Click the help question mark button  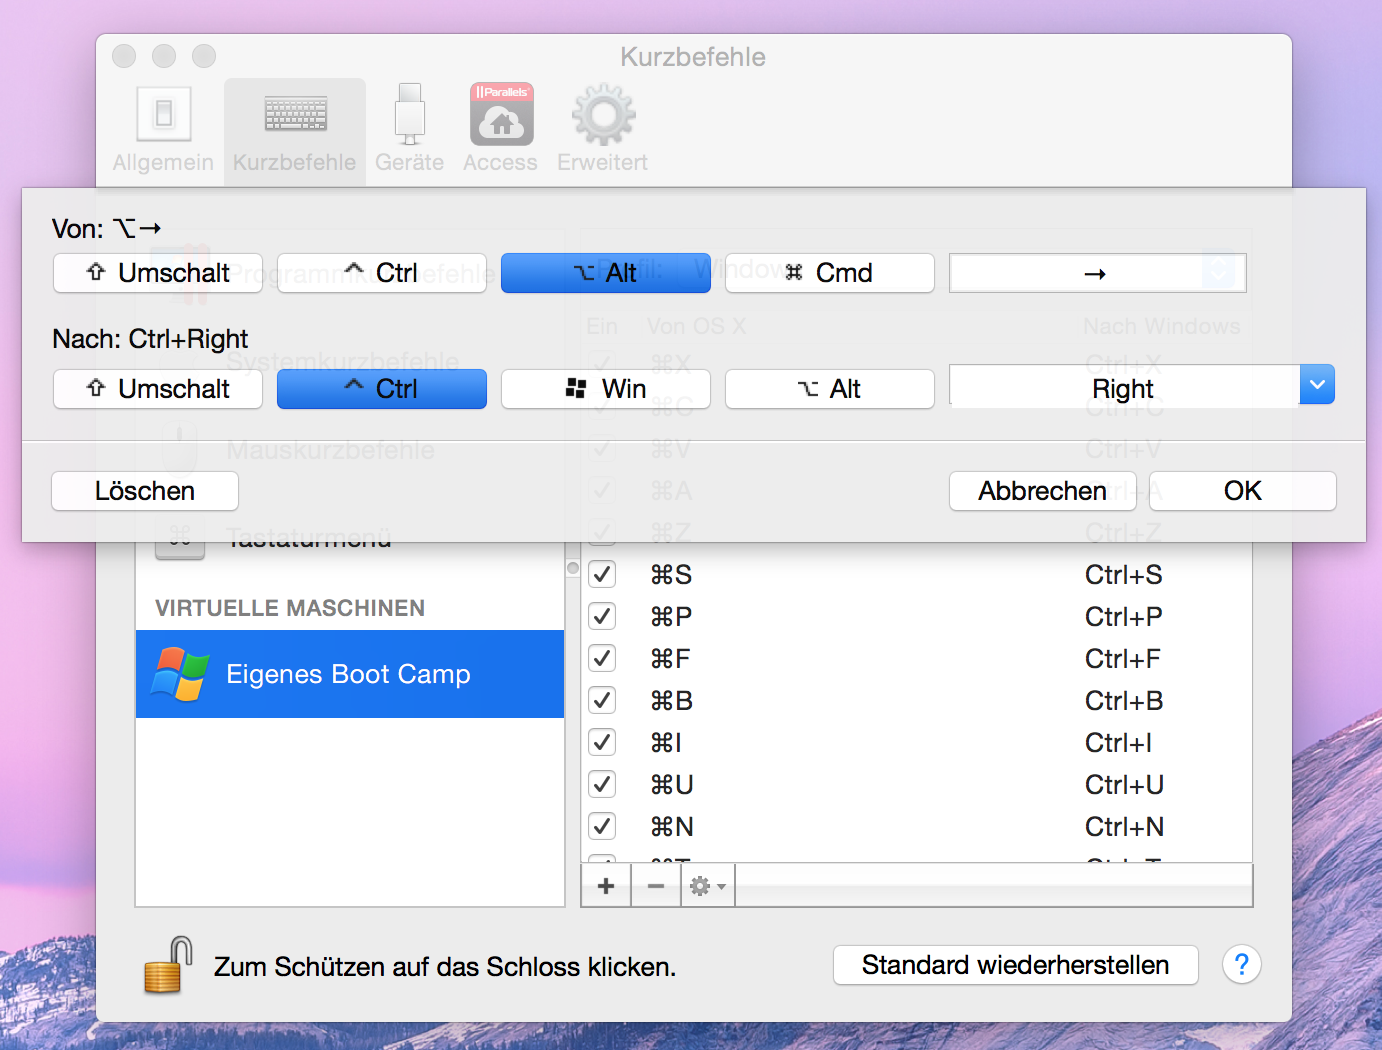(1241, 965)
